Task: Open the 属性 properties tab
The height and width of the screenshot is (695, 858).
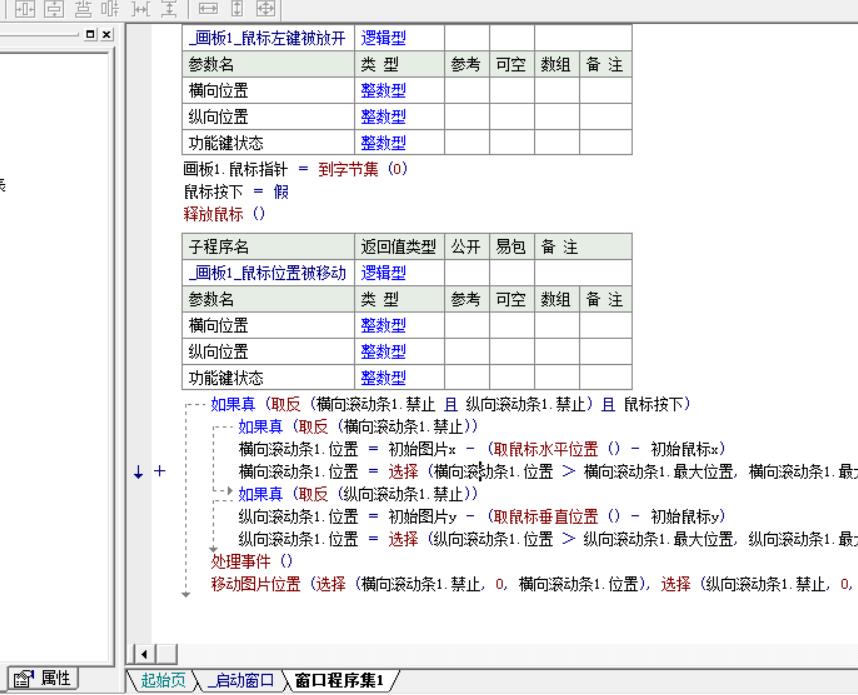Action: pyautogui.click(x=43, y=679)
